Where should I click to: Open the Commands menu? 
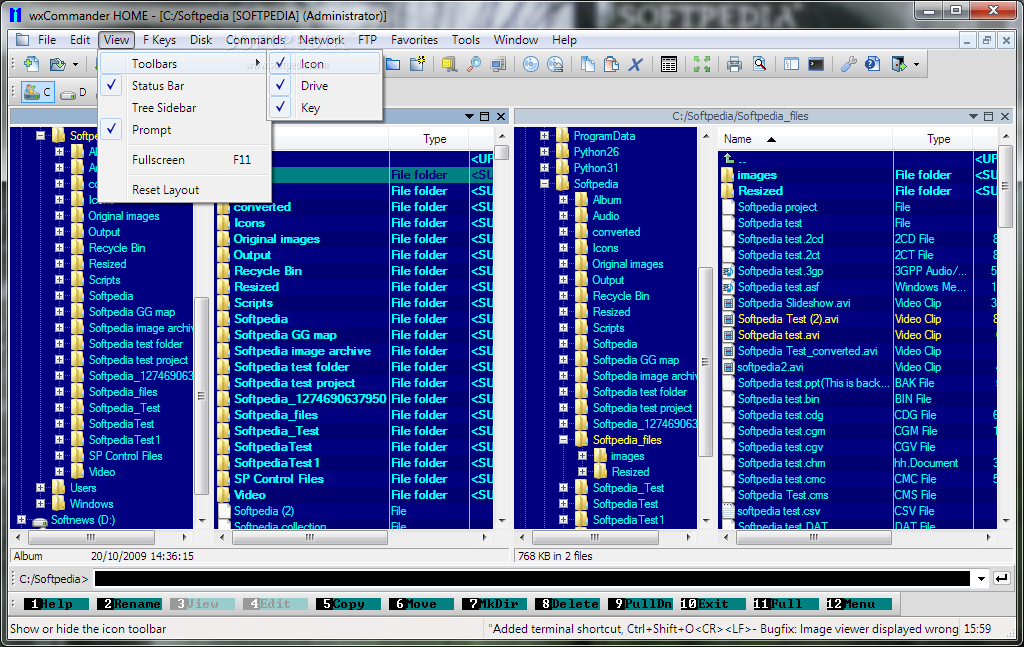255,40
